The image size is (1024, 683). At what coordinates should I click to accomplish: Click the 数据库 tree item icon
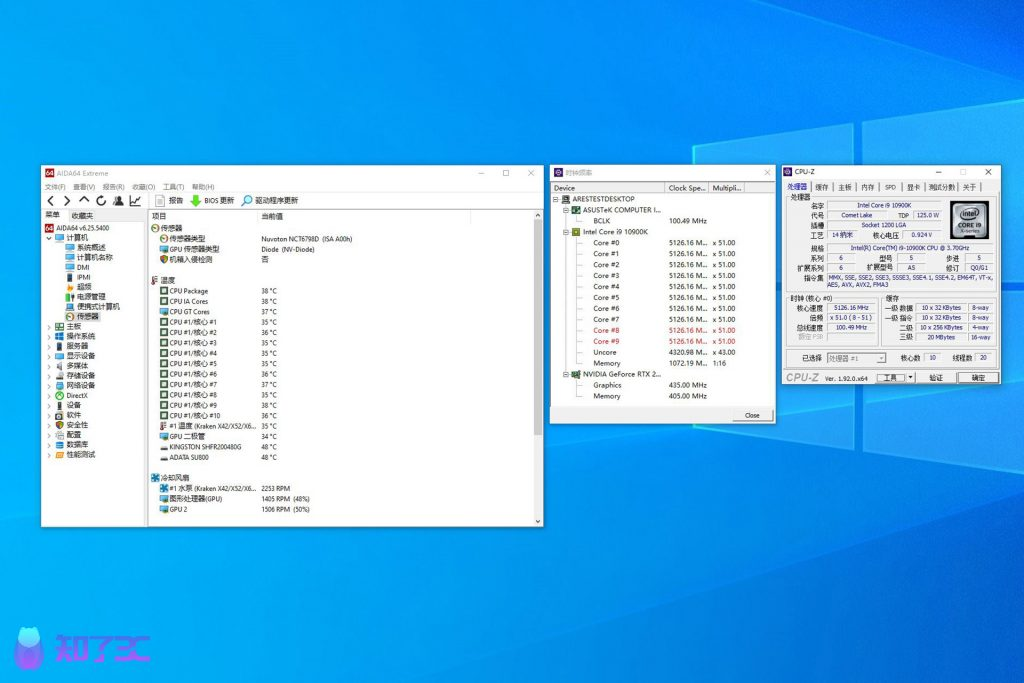[x=59, y=444]
